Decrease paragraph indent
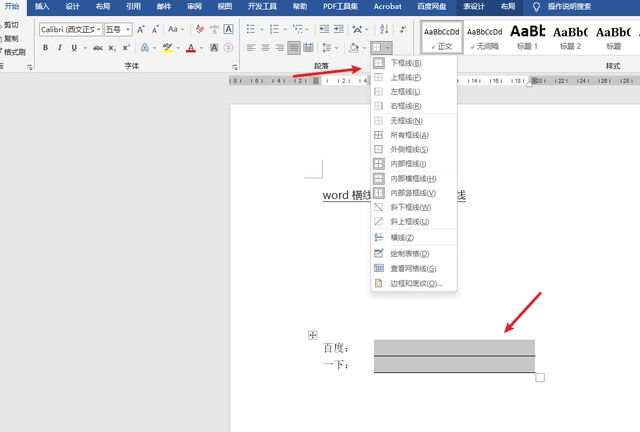Viewport: 640px width, 432px height. [324, 29]
